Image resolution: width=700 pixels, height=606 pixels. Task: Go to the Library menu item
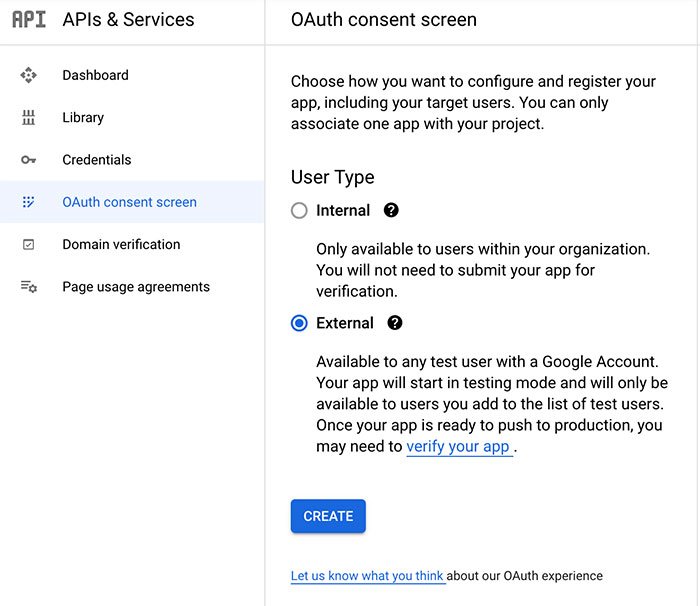83,118
